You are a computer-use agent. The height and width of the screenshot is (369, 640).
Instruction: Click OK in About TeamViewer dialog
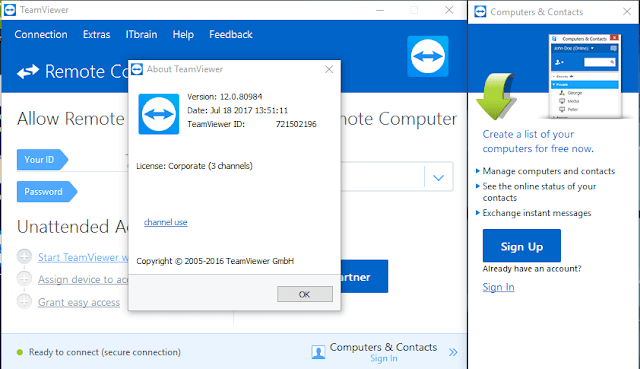point(304,294)
